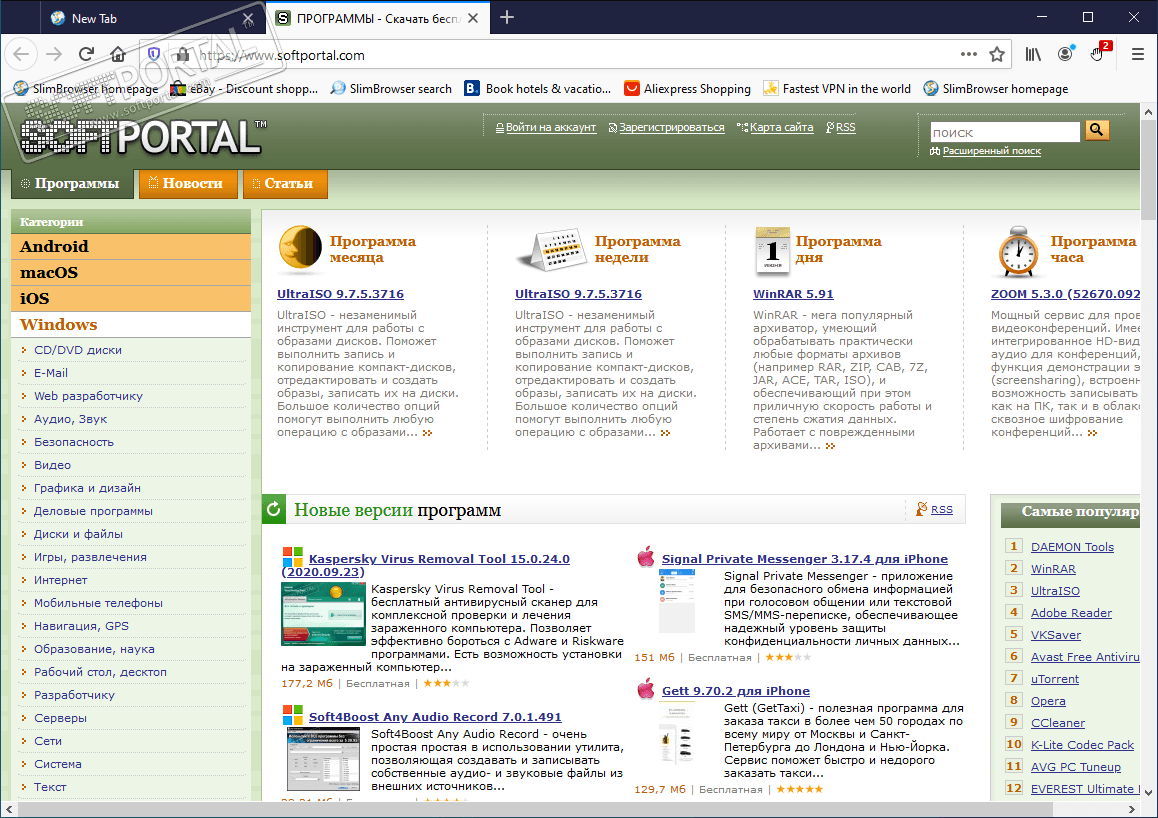
Task: Open the Library sidebar icon
Action: (1033, 55)
